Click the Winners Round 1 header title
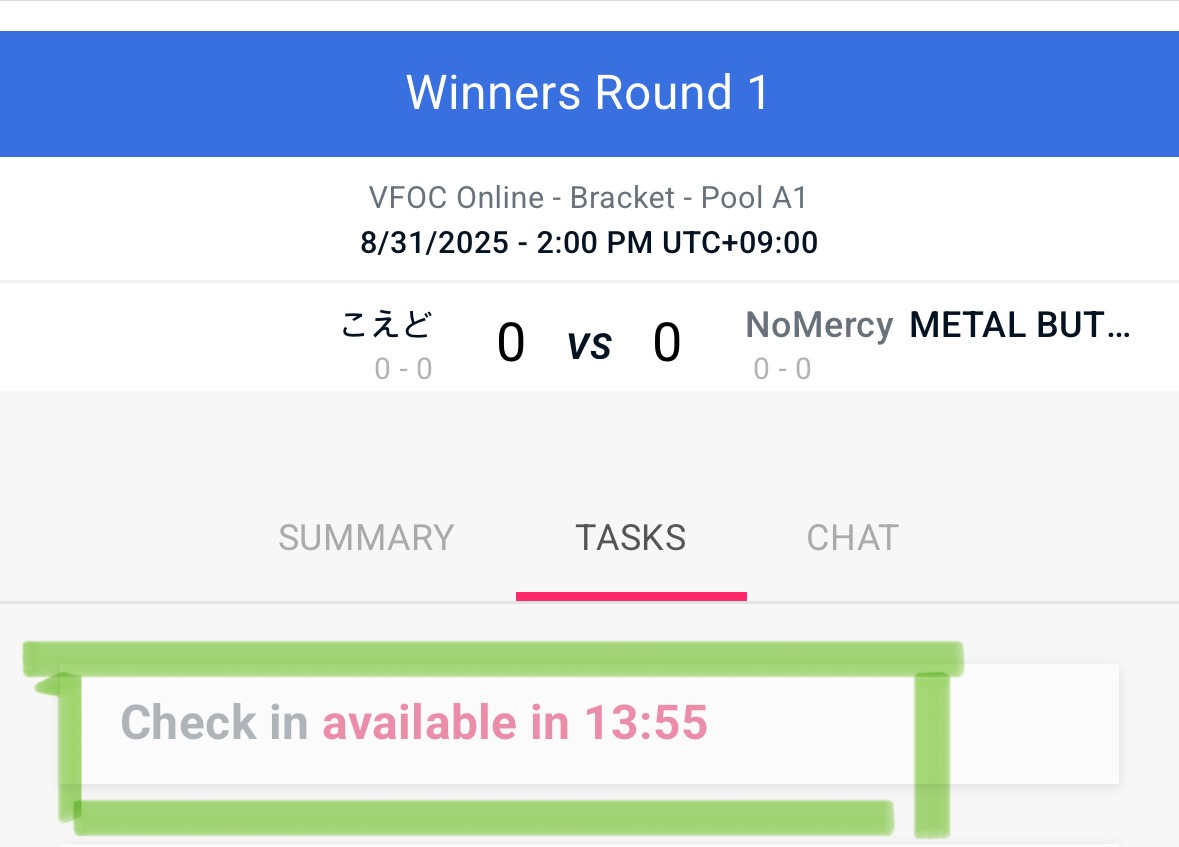 click(x=588, y=93)
